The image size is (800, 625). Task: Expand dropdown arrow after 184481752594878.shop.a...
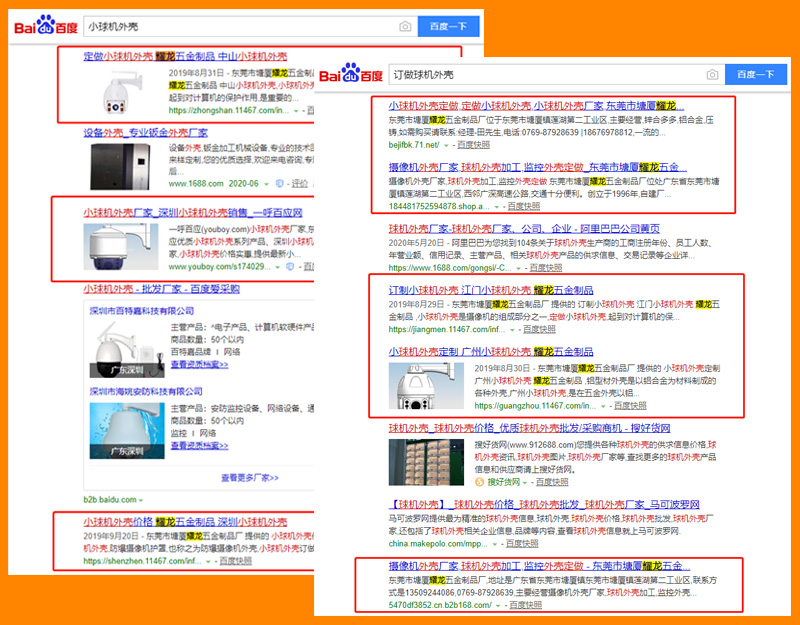click(496, 207)
